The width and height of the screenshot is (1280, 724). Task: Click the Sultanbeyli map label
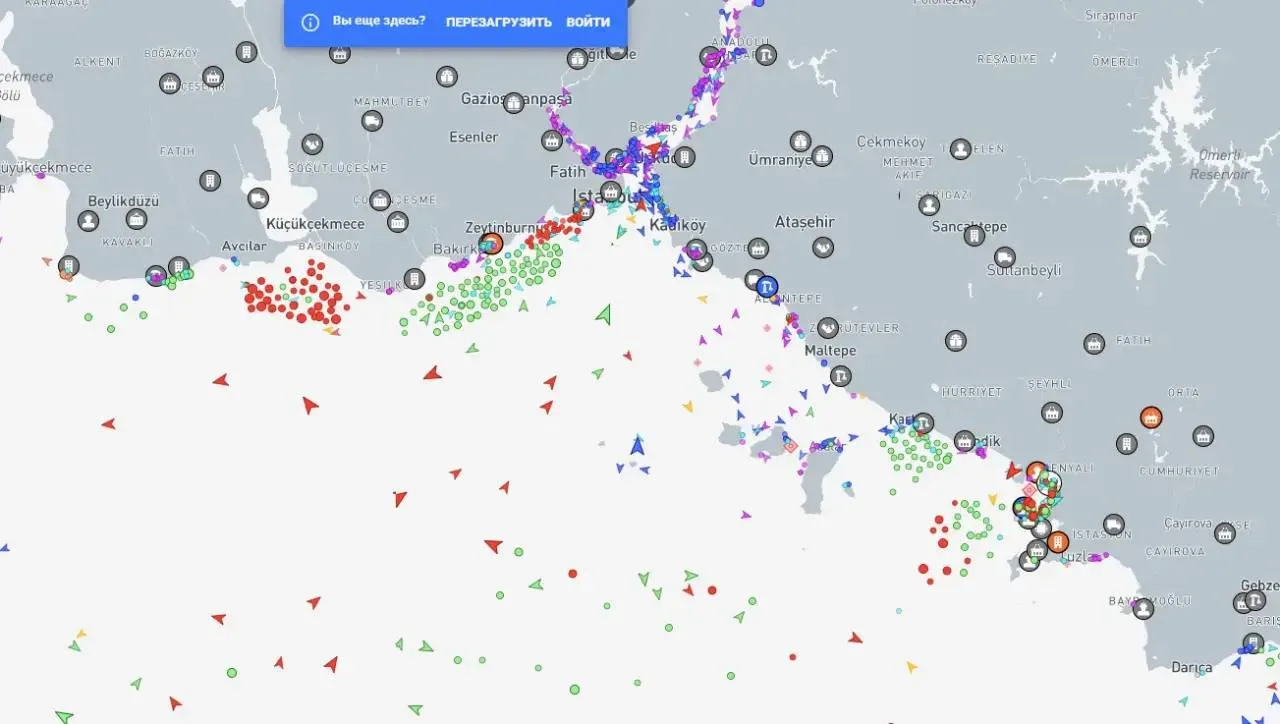point(1024,270)
